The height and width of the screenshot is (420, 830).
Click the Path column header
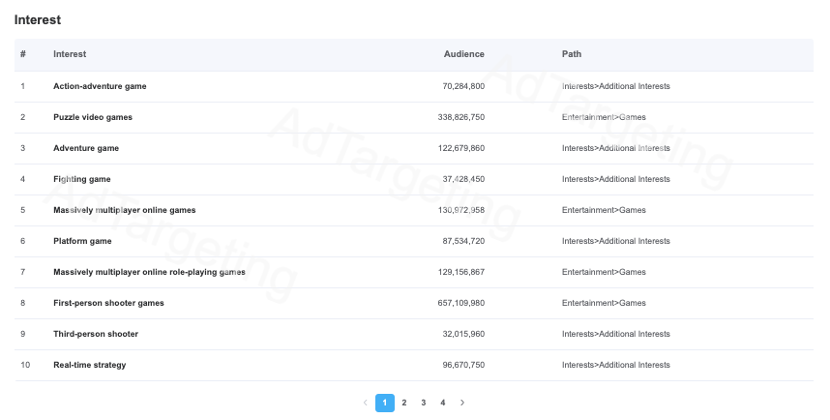coord(572,54)
